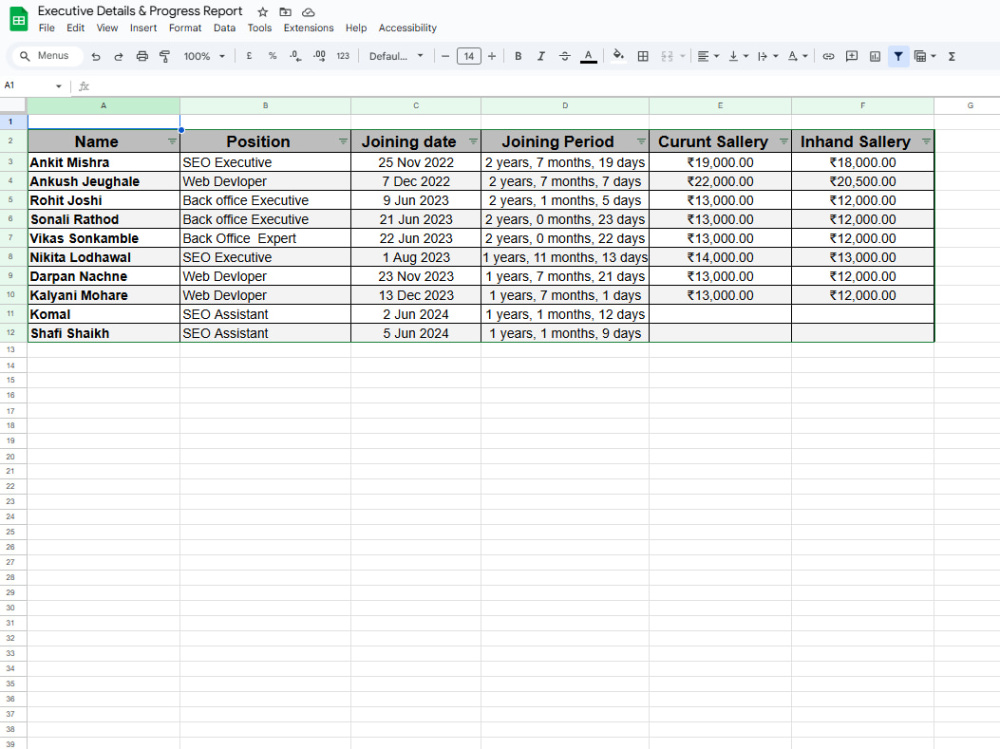Image resolution: width=1000 pixels, height=749 pixels.
Task: Increase font size with plus button
Action: tap(492, 56)
